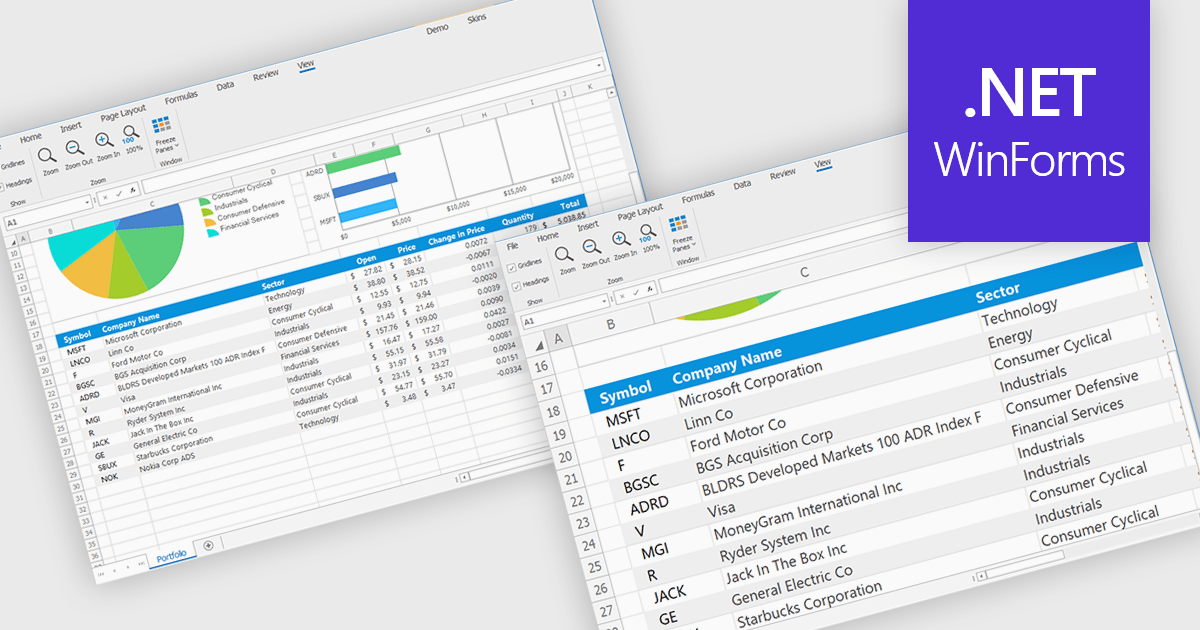Click the enter checkmark in front window formula bar
This screenshot has height=630, width=1200.
pyautogui.click(x=636, y=293)
